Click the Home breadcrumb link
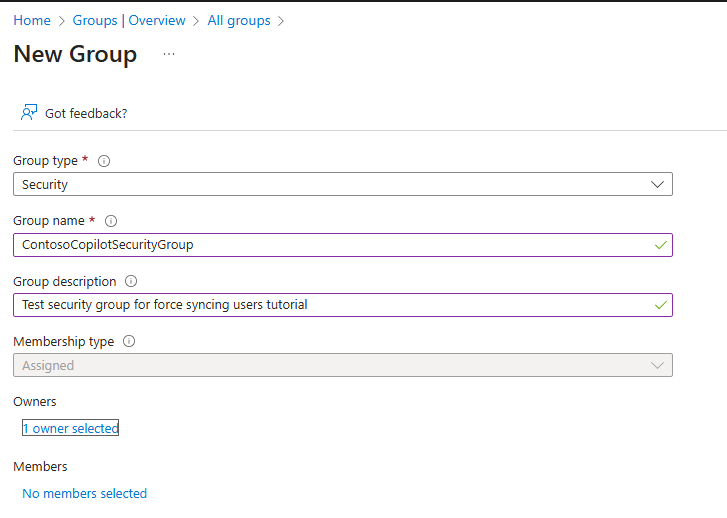 point(32,20)
